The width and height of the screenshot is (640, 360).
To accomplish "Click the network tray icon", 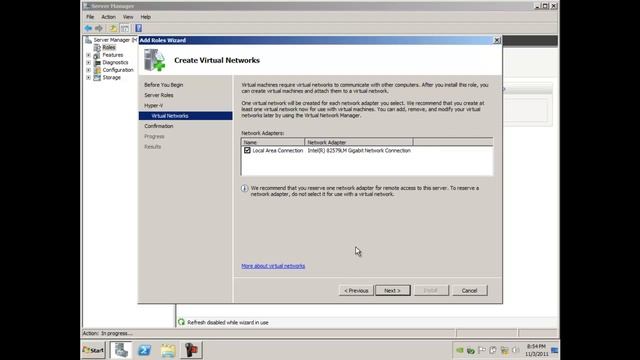I will coord(504,350).
